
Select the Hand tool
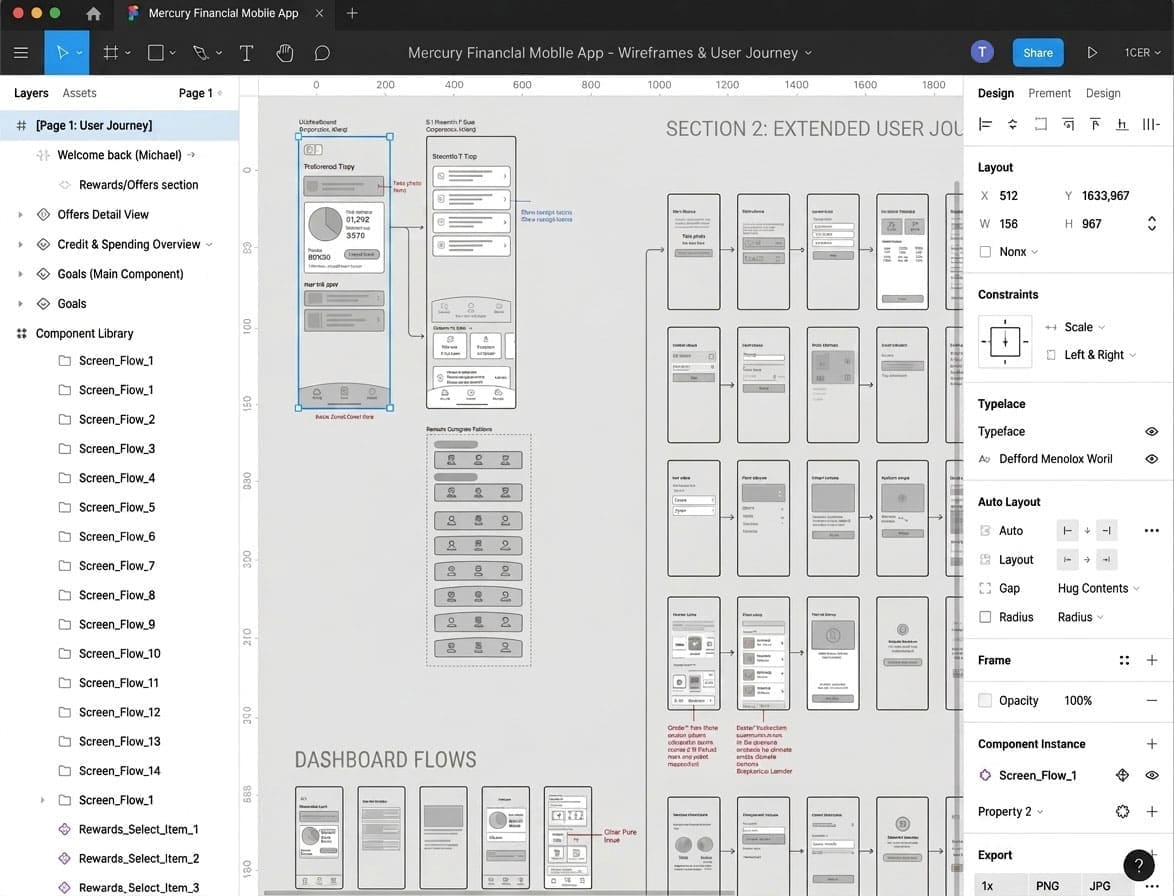[284, 52]
